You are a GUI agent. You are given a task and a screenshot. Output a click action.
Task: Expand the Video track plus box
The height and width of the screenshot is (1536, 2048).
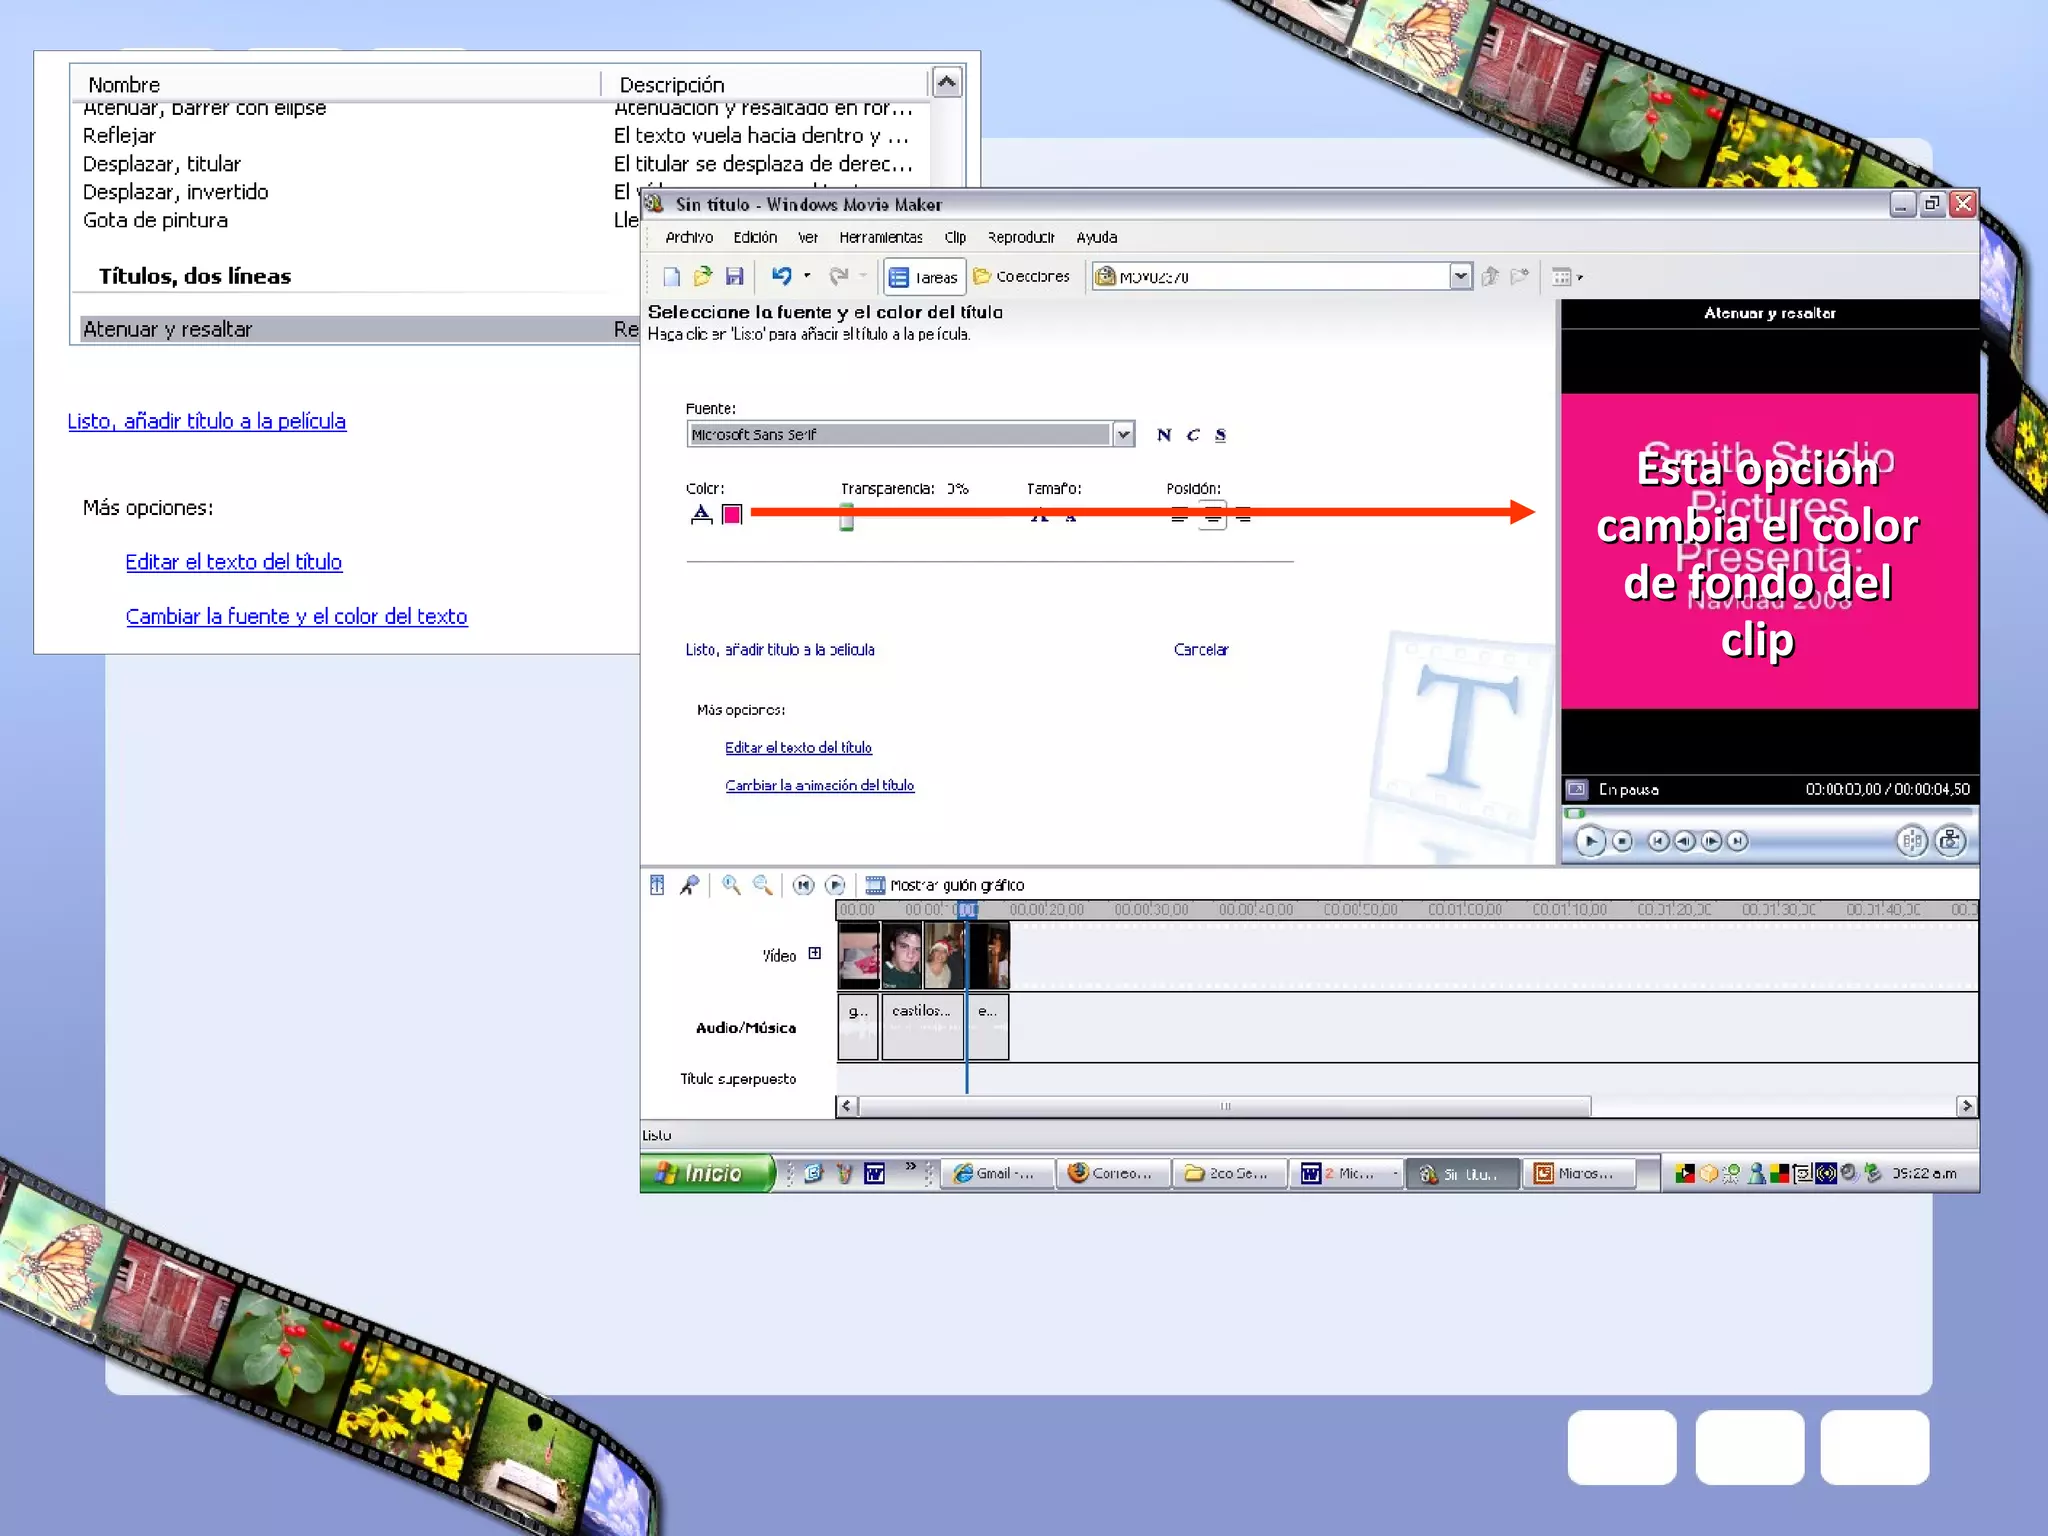(815, 953)
